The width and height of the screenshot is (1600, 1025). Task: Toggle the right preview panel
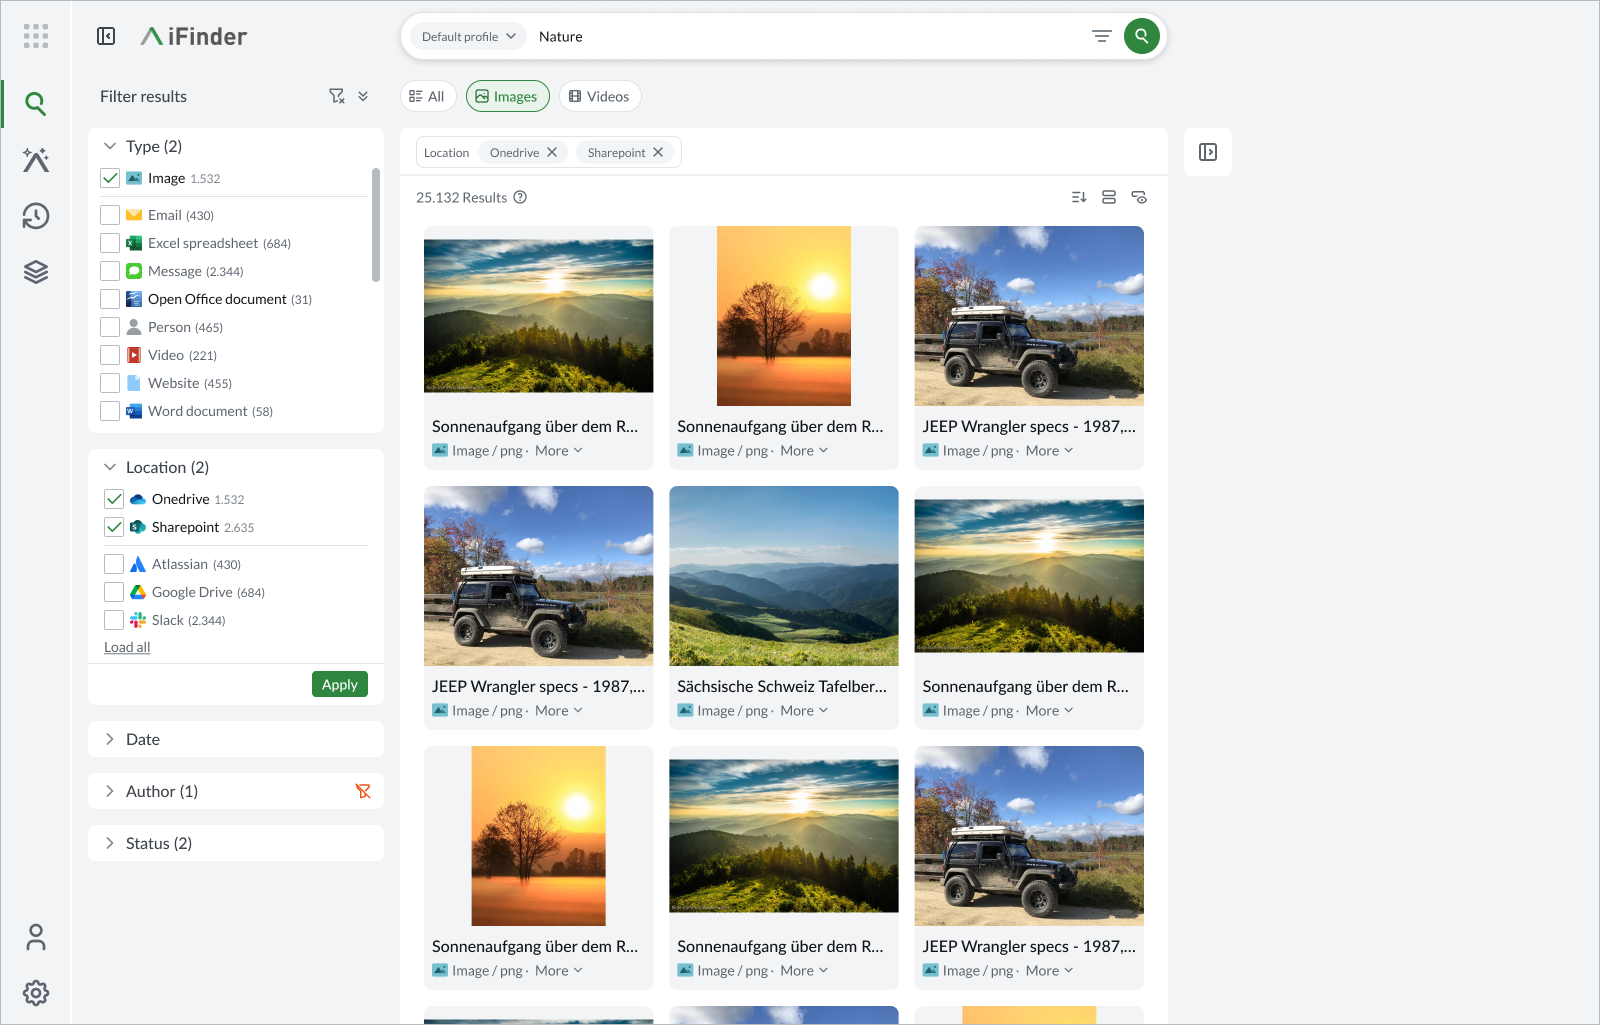[x=1208, y=152]
